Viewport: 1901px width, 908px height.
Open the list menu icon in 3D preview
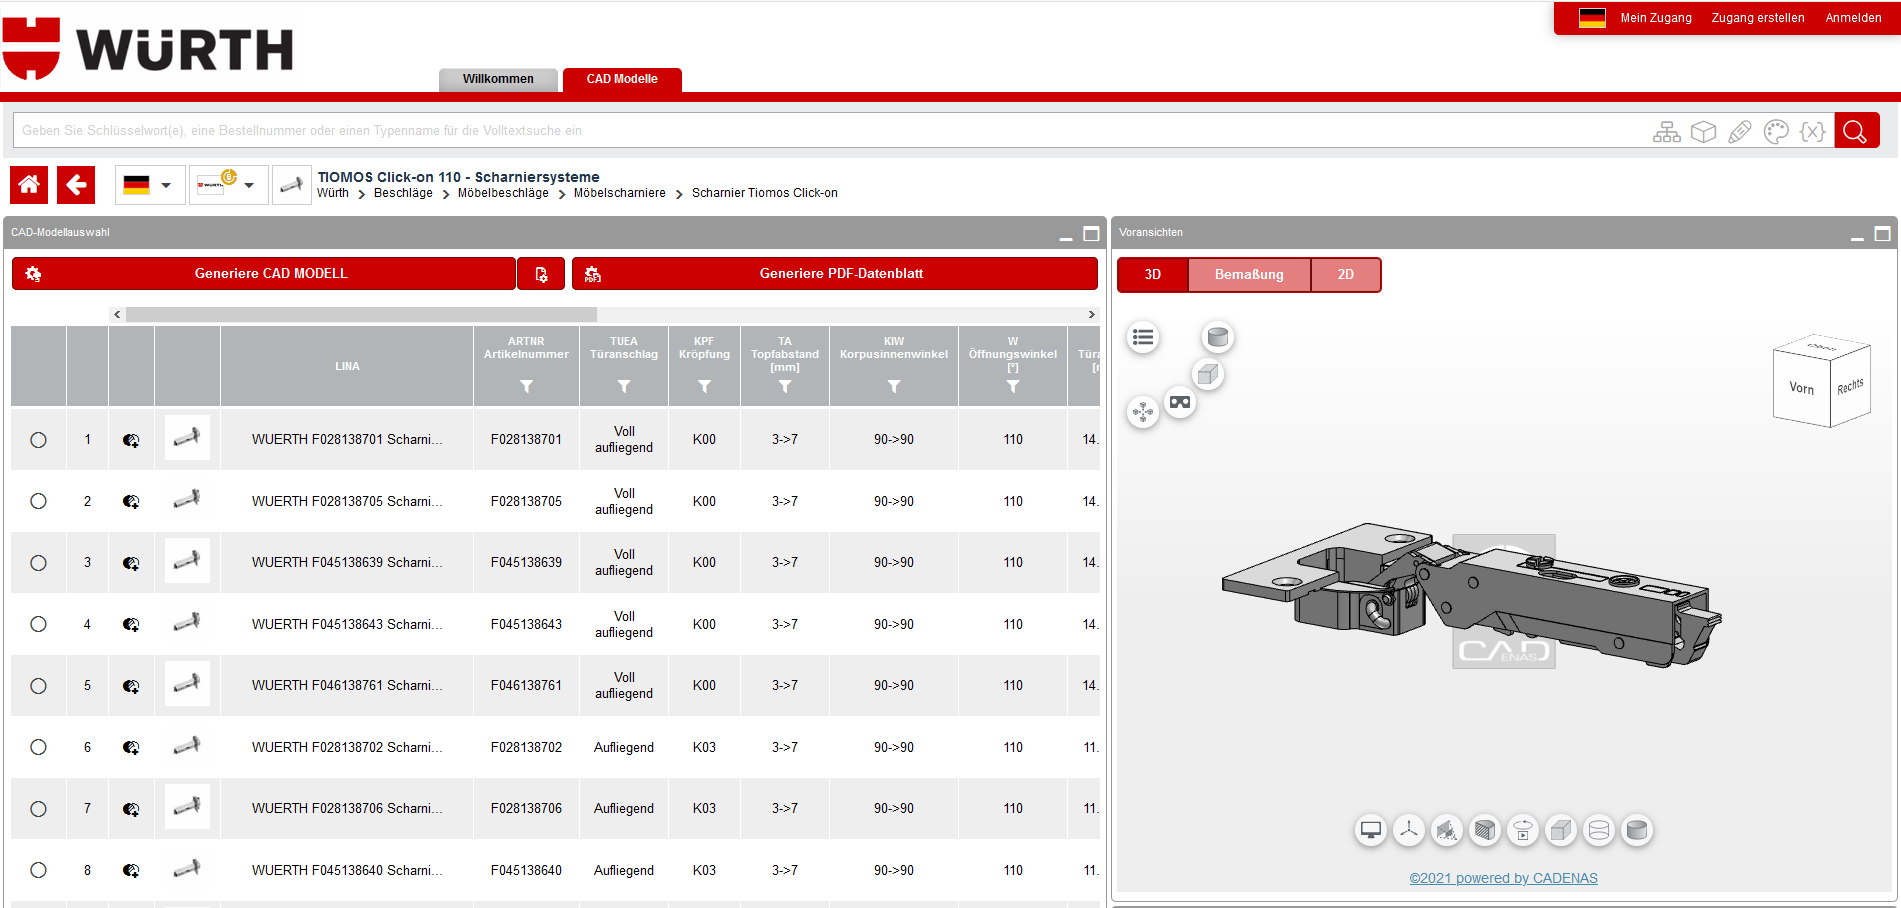[1143, 338]
